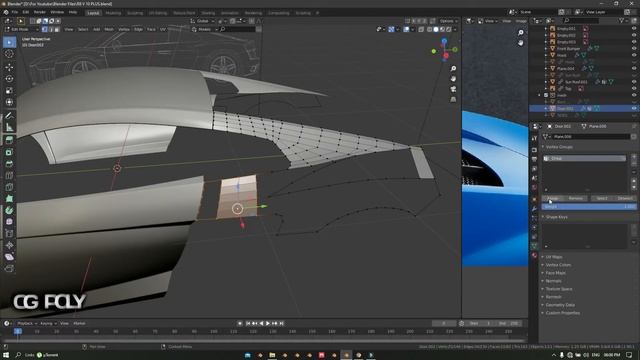
Task: Open the Material properties tab icon
Action: coord(534,255)
